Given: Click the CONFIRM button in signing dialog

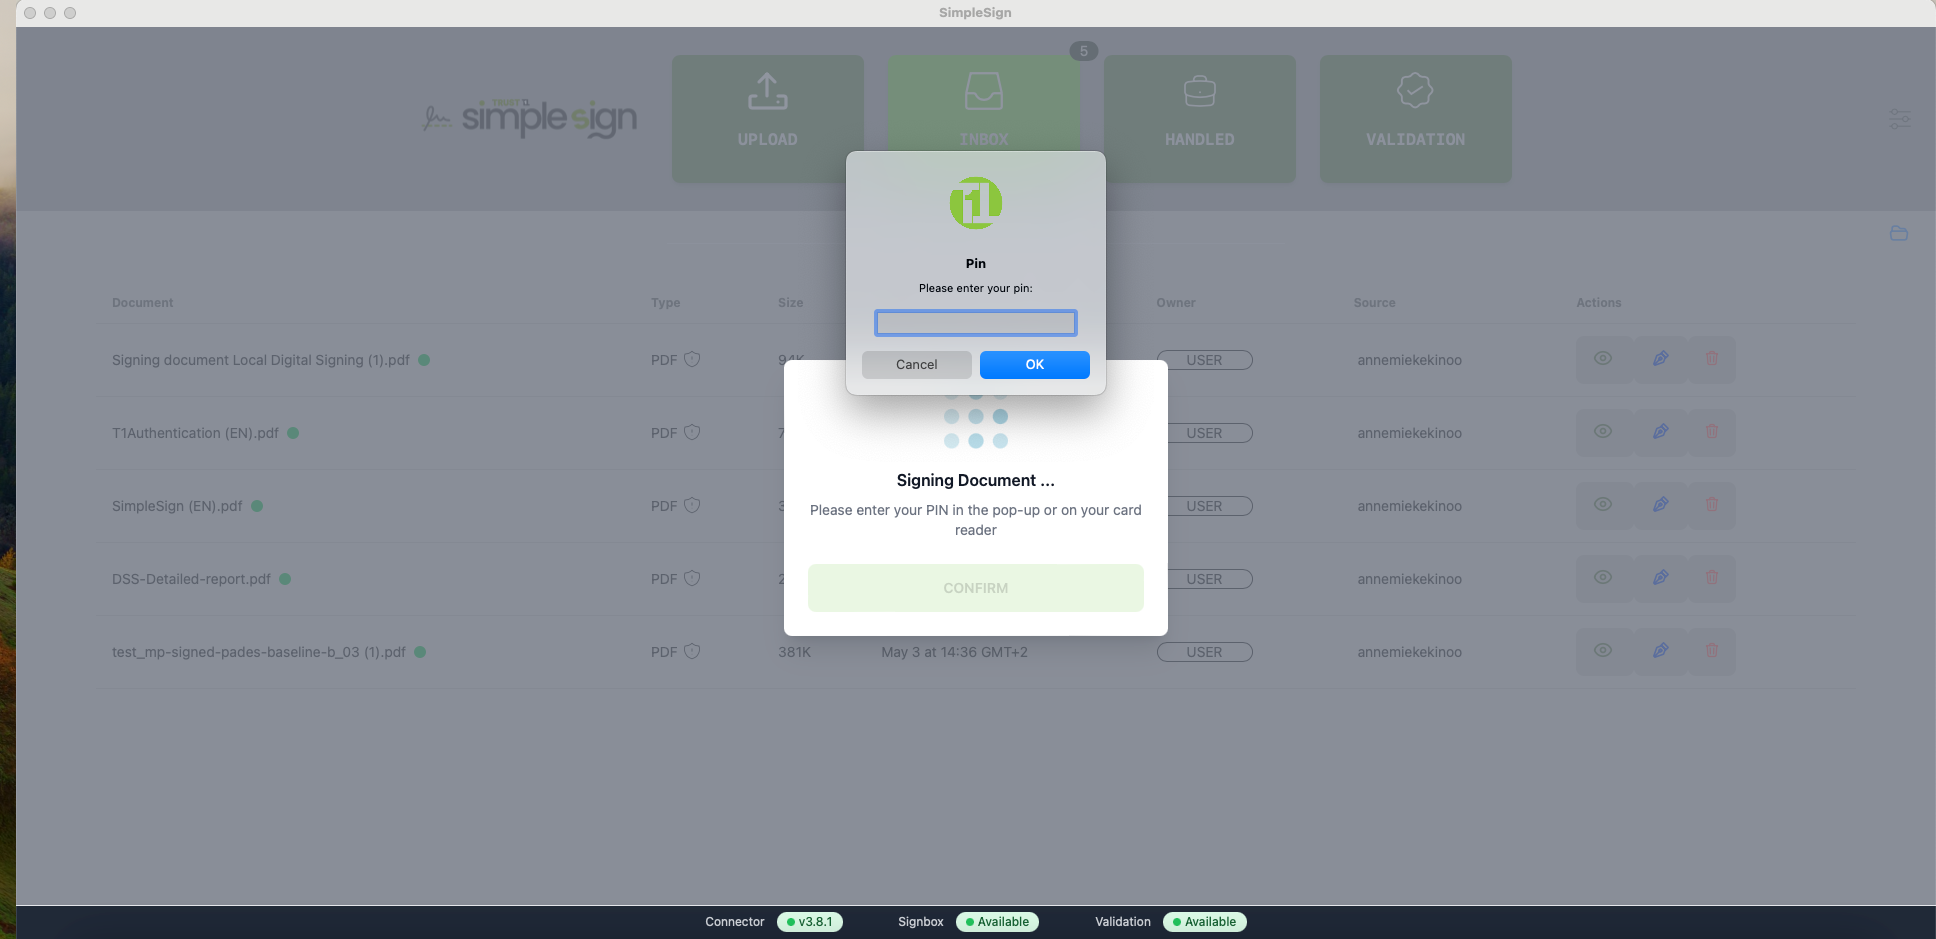Looking at the screenshot, I should 975,588.
